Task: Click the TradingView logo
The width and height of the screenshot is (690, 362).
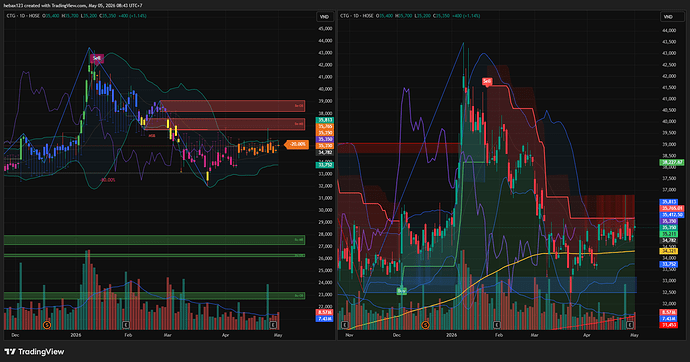Action: [34, 351]
